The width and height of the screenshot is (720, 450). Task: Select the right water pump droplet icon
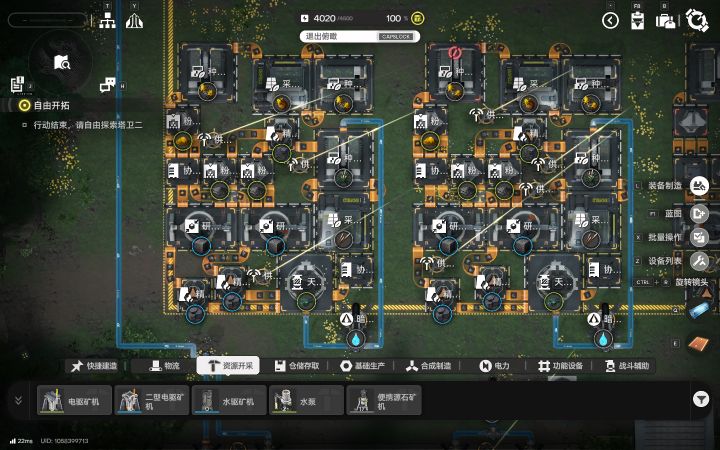pos(603,339)
